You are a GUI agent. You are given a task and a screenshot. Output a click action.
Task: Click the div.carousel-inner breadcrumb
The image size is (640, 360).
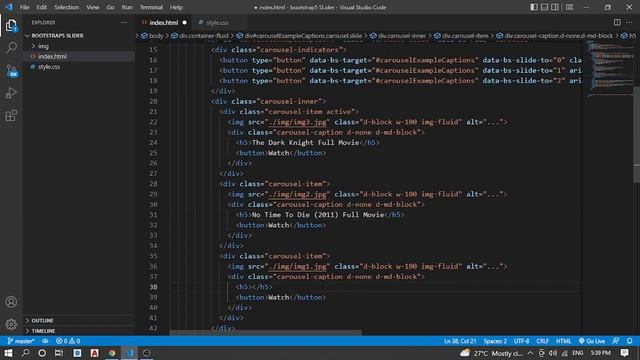pyautogui.click(x=402, y=36)
